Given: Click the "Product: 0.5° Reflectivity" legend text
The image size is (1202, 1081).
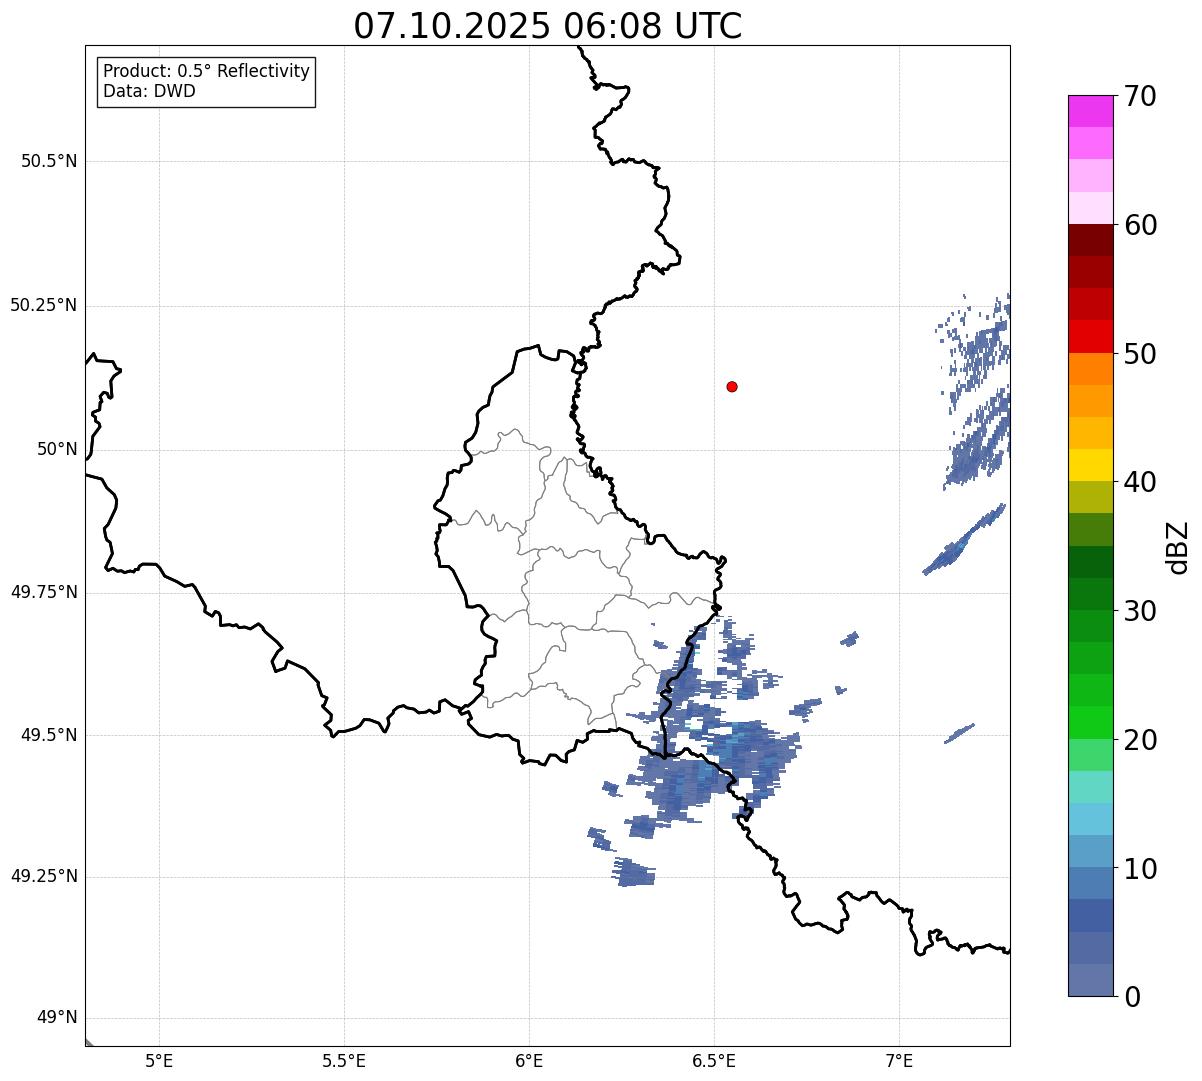Looking at the screenshot, I should (206, 72).
